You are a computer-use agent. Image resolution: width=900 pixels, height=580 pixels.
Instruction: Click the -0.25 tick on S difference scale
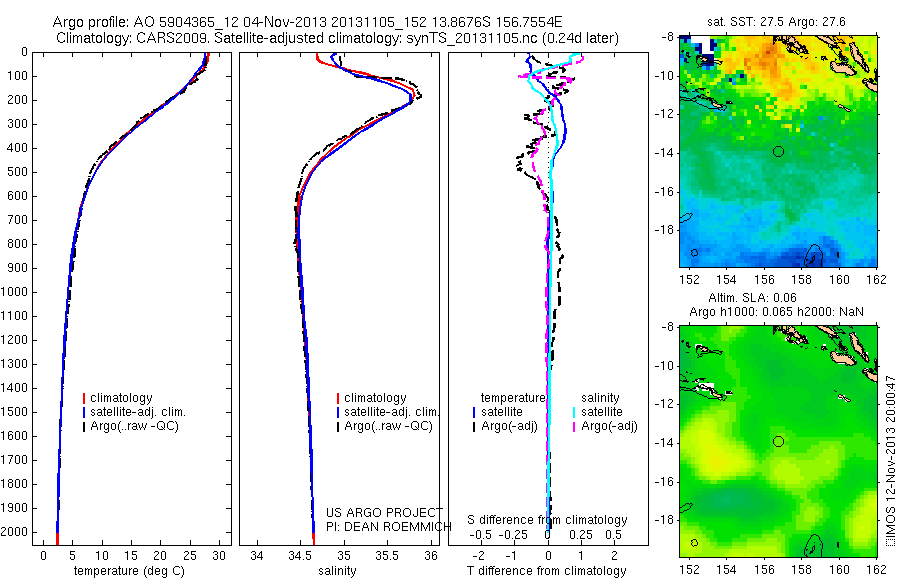coord(514,535)
